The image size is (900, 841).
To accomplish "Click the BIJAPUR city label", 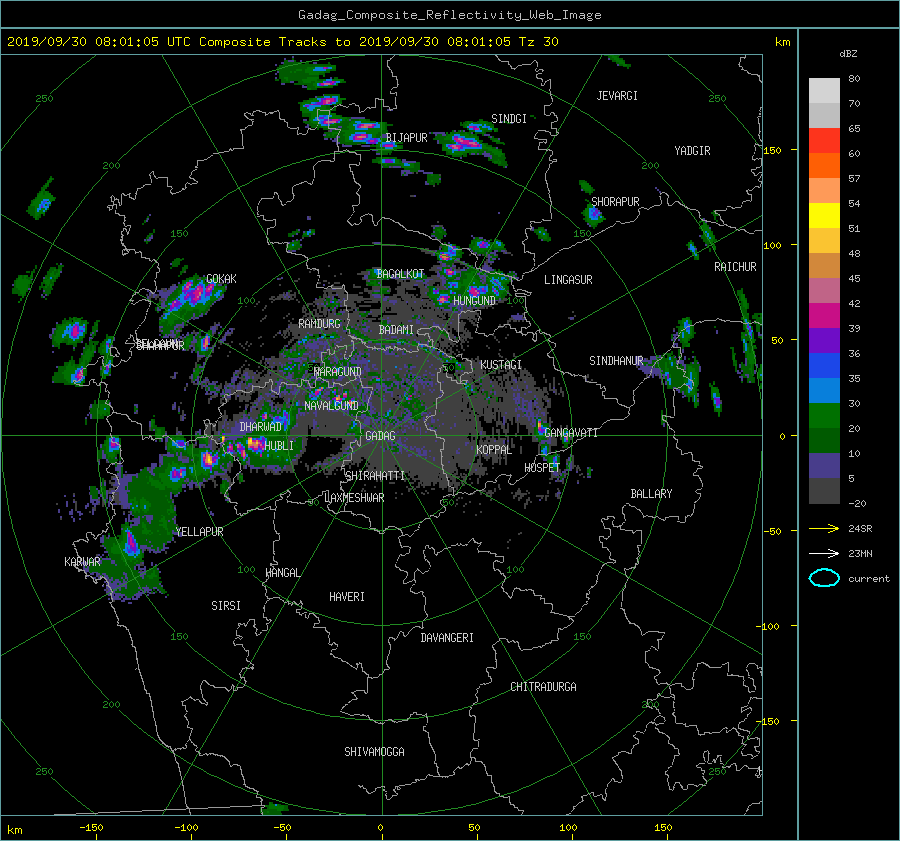I will coord(406,138).
